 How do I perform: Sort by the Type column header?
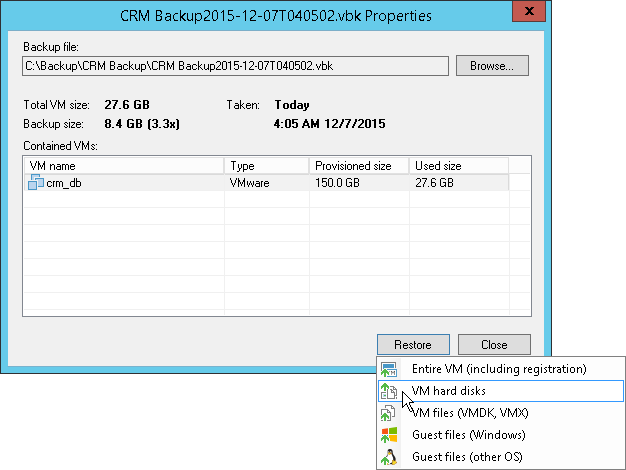267,166
